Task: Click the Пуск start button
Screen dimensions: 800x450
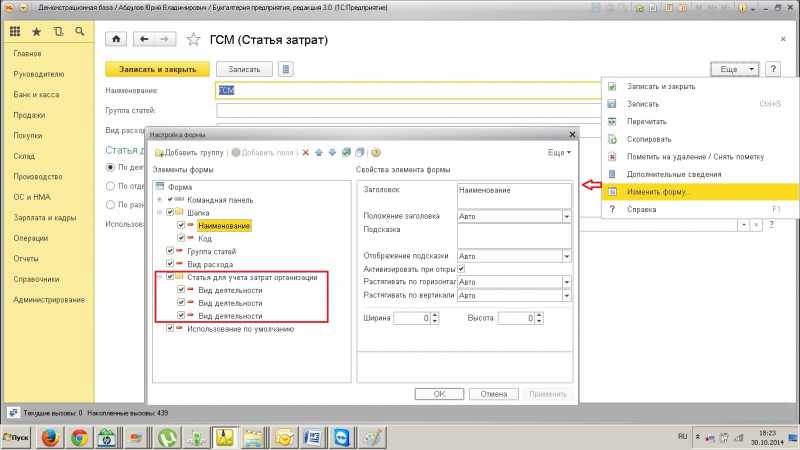Action: (x=16, y=438)
